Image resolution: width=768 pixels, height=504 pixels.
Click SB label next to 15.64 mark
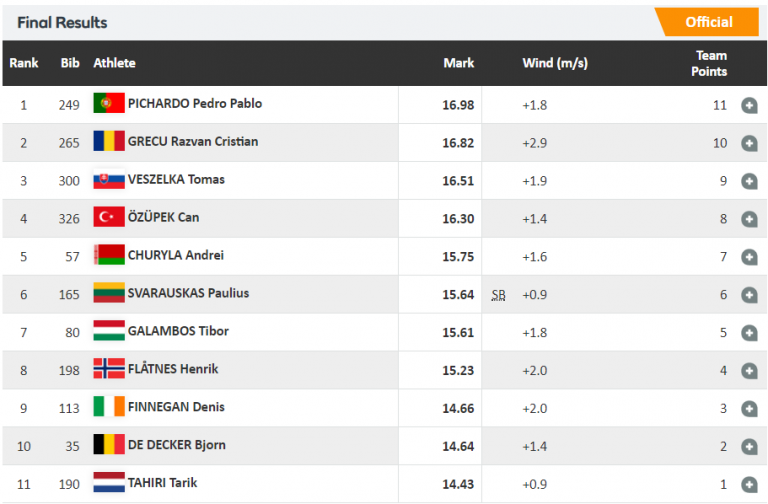pyautogui.click(x=498, y=295)
